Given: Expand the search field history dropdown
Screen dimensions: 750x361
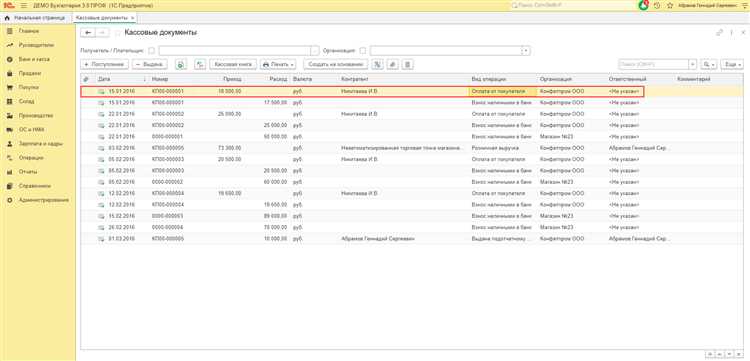Looking at the screenshot, I should coord(693,64).
